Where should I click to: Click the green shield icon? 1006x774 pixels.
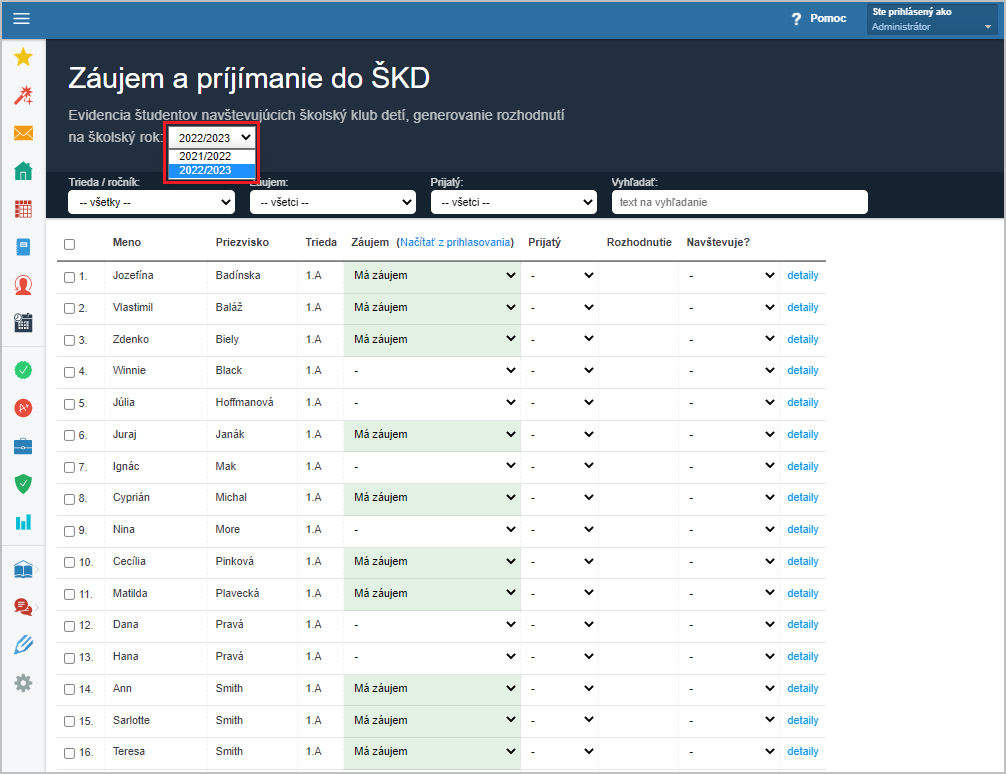tap(23, 484)
